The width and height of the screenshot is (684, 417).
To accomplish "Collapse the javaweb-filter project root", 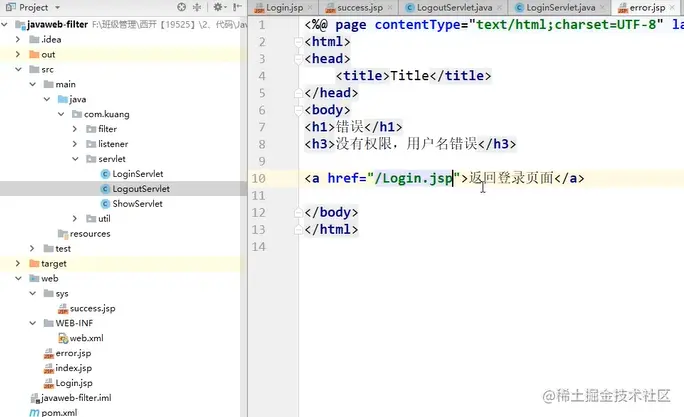I will 5,24.
